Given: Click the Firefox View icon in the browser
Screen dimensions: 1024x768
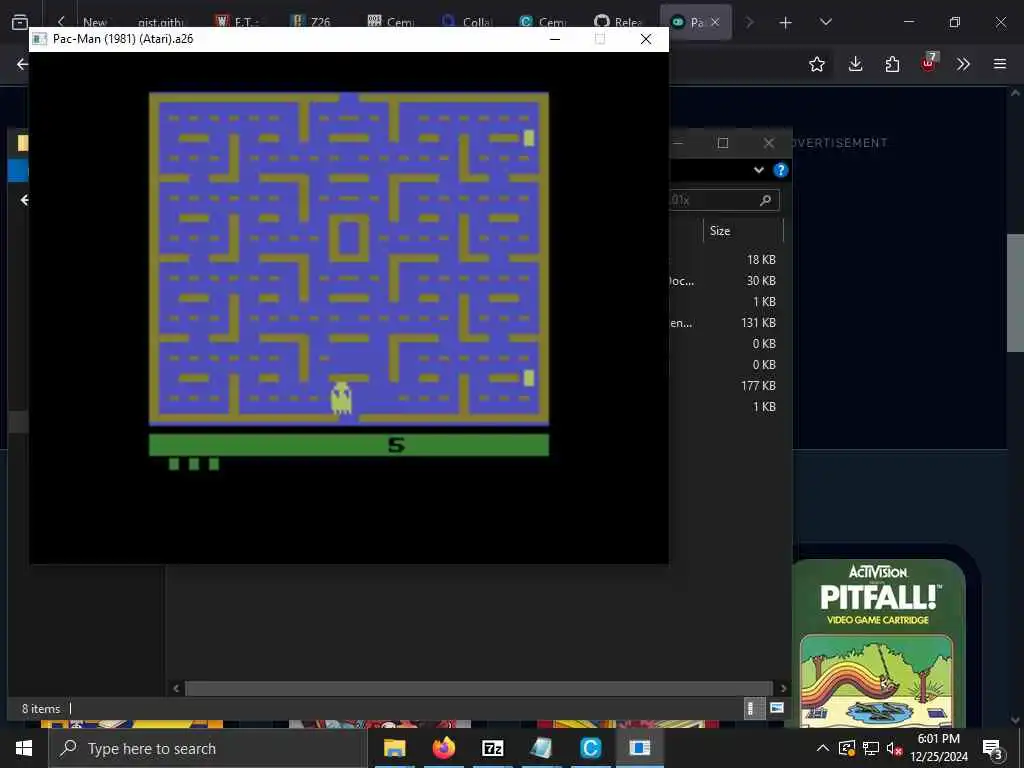Looking at the screenshot, I should 20,22.
